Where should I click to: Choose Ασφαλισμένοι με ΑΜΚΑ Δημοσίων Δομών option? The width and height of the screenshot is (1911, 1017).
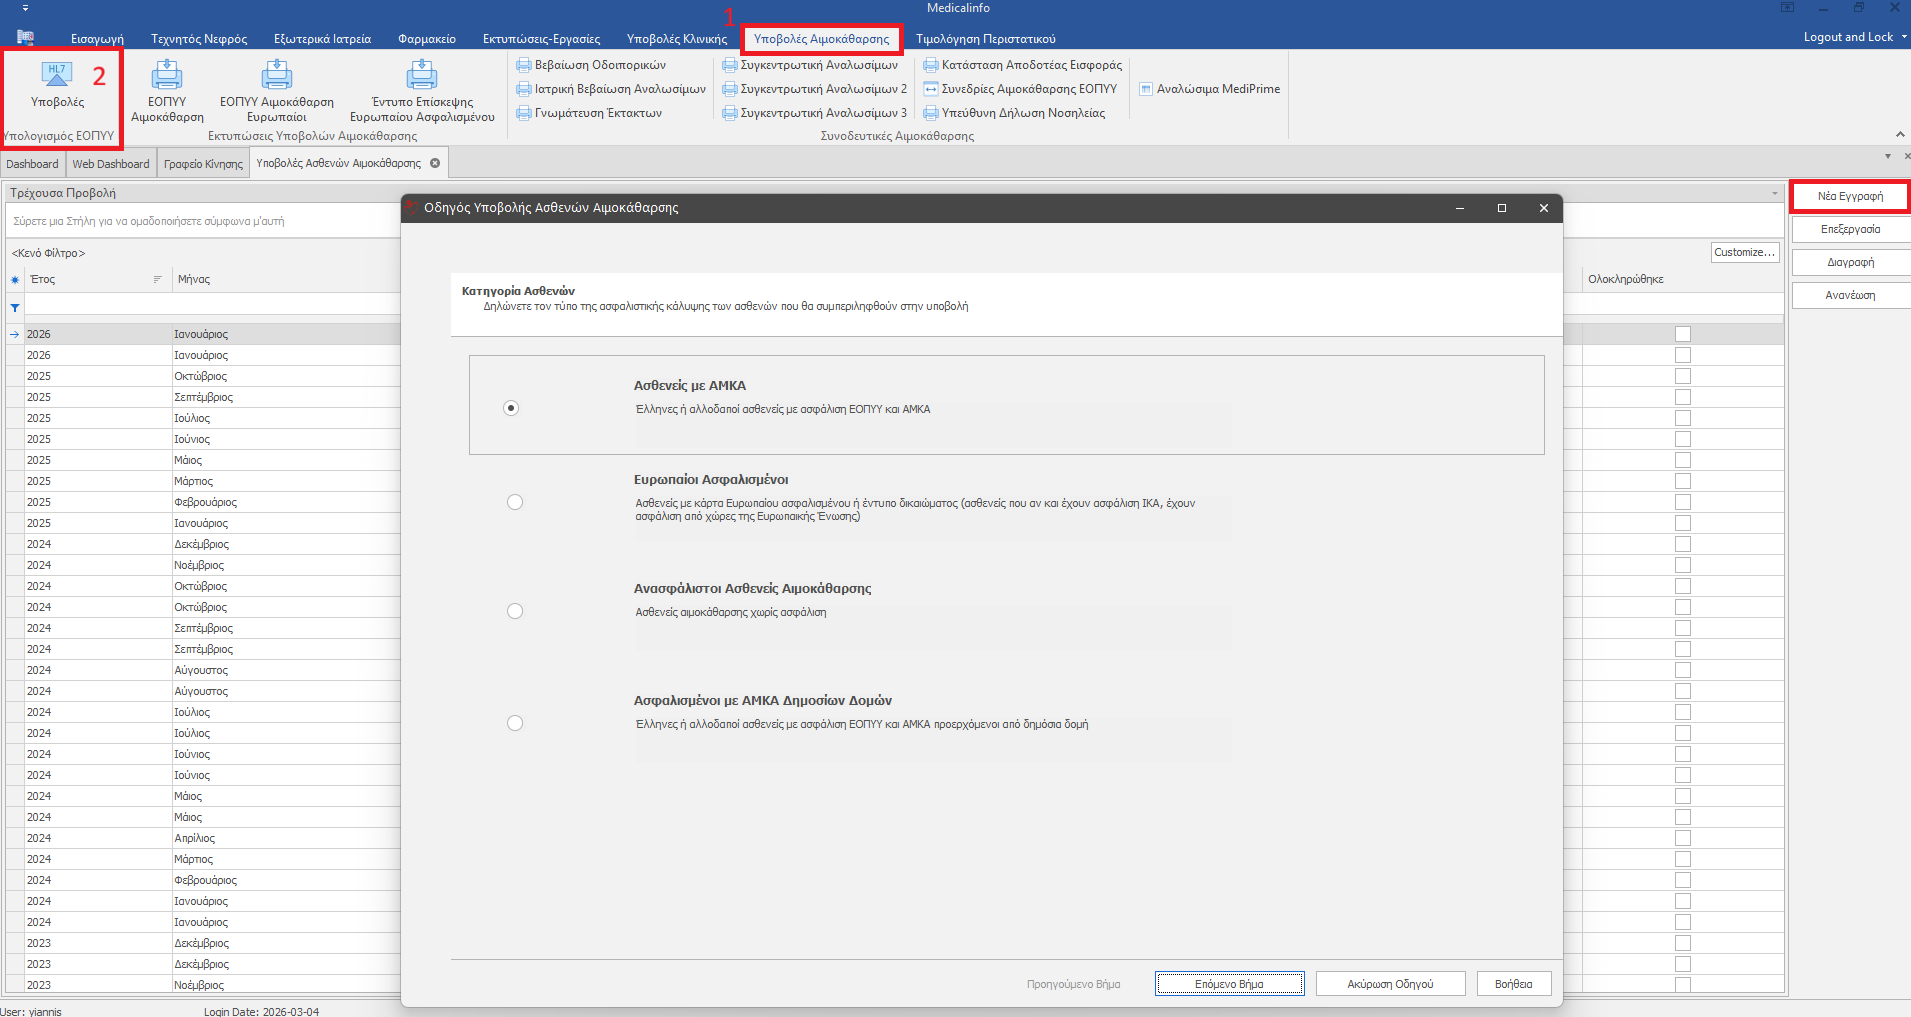pyautogui.click(x=515, y=723)
